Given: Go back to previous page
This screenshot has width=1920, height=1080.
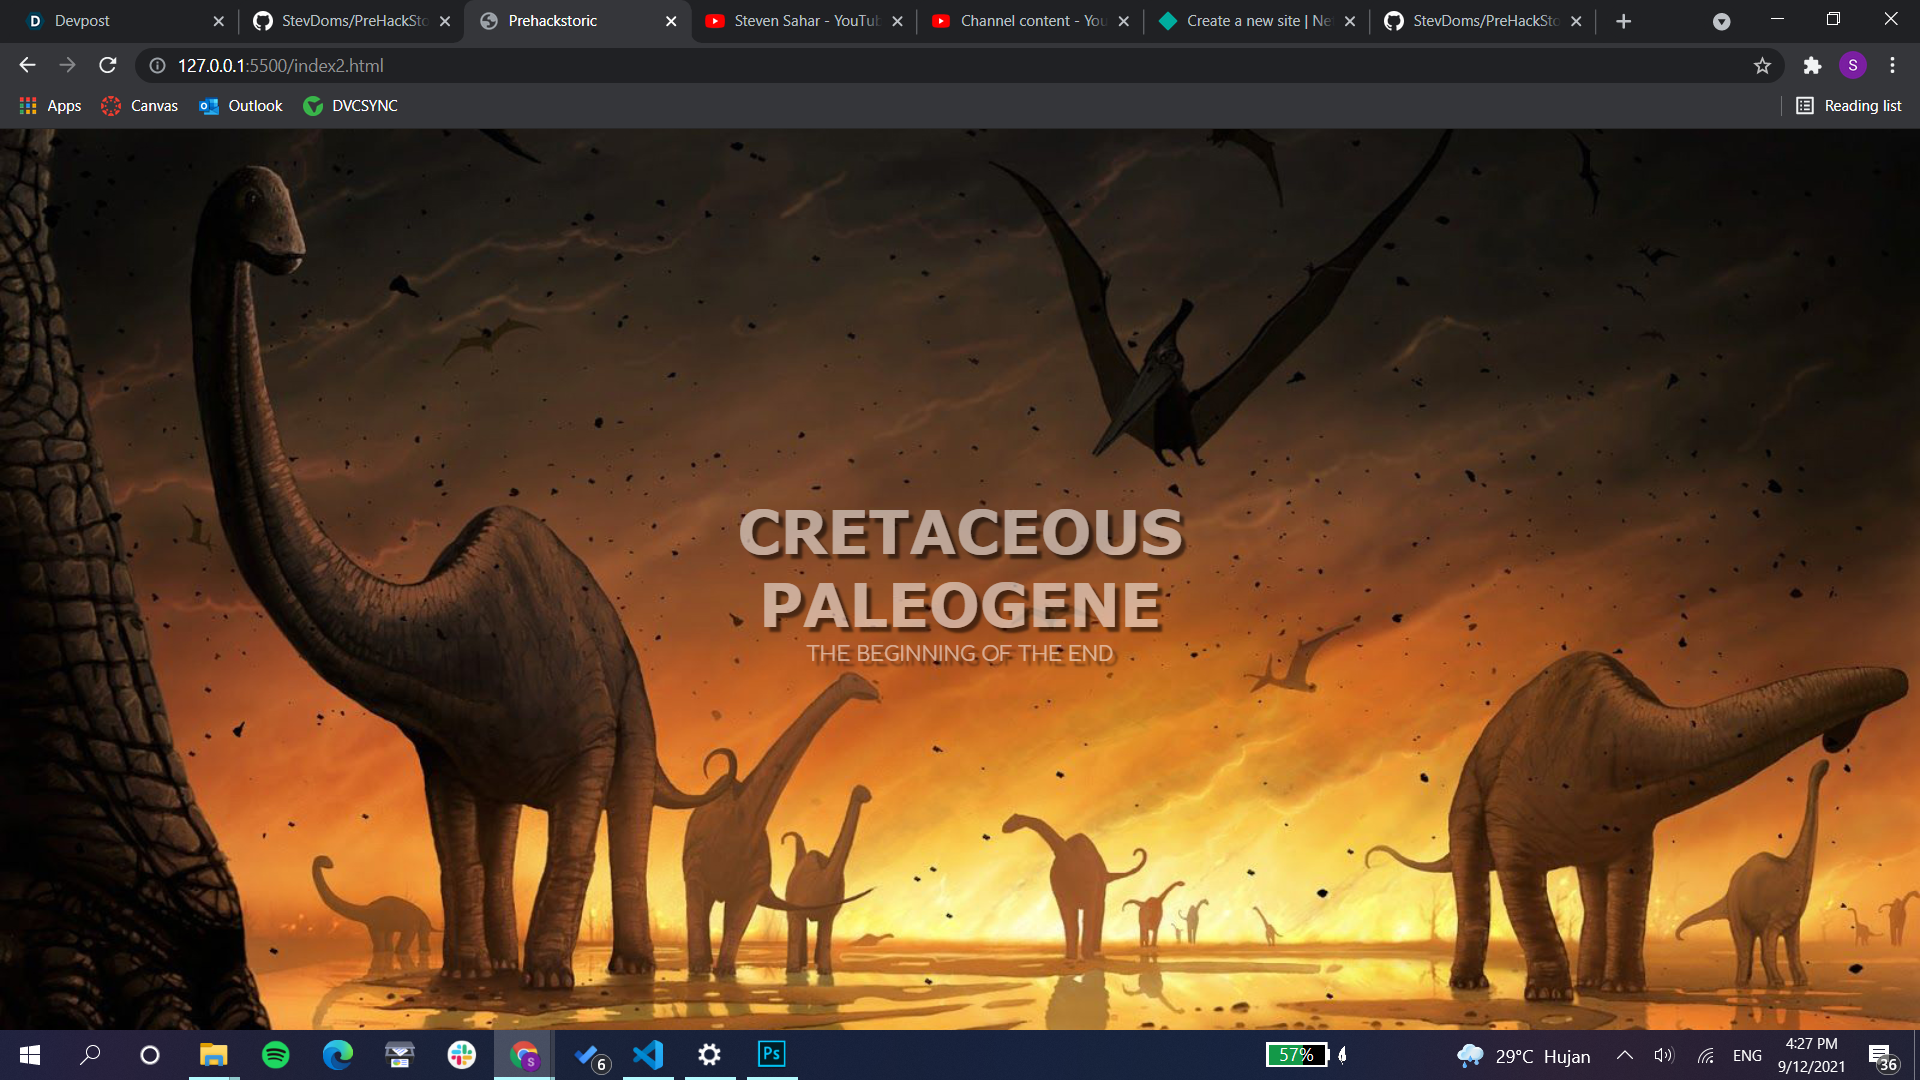Looking at the screenshot, I should [x=27, y=65].
